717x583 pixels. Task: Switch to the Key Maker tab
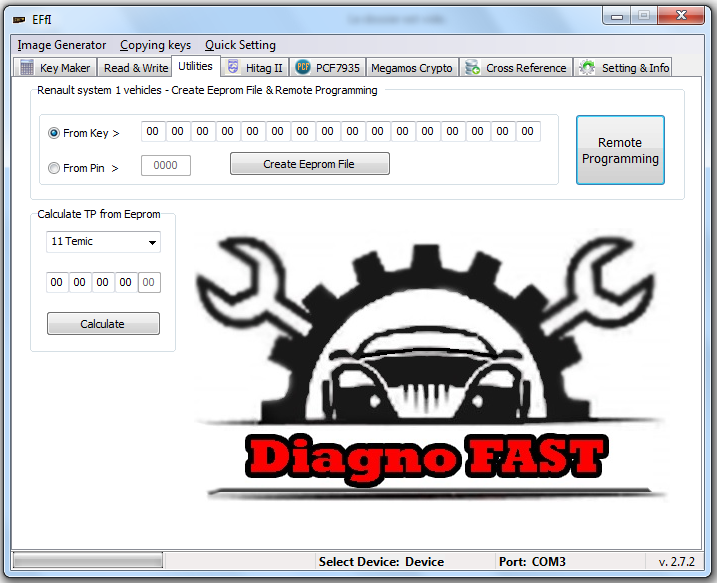coord(55,68)
